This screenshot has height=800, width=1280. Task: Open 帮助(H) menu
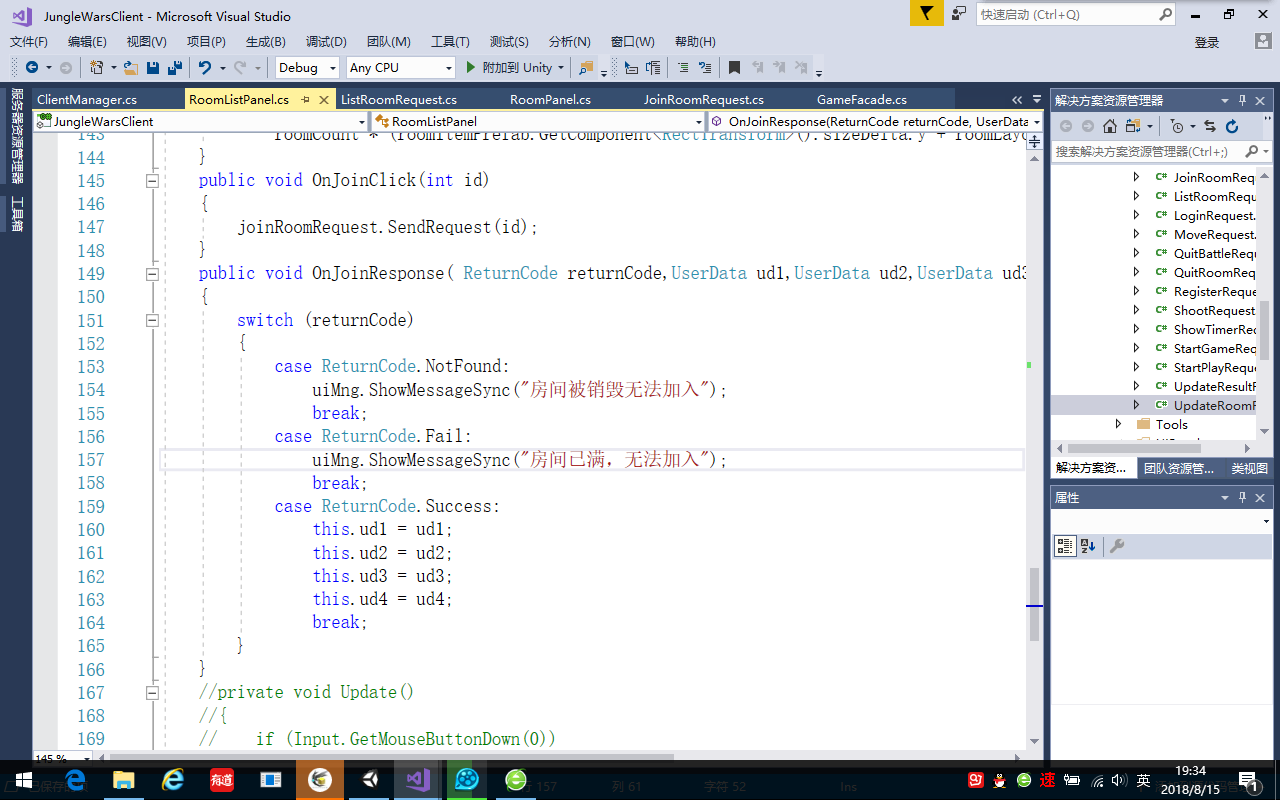(695, 42)
